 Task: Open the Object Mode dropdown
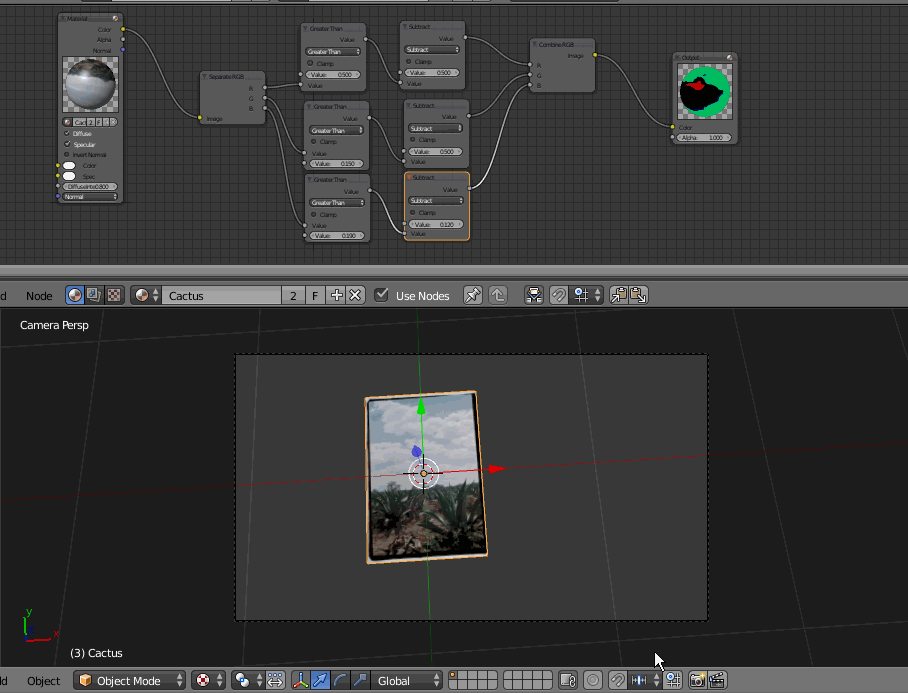coord(130,680)
